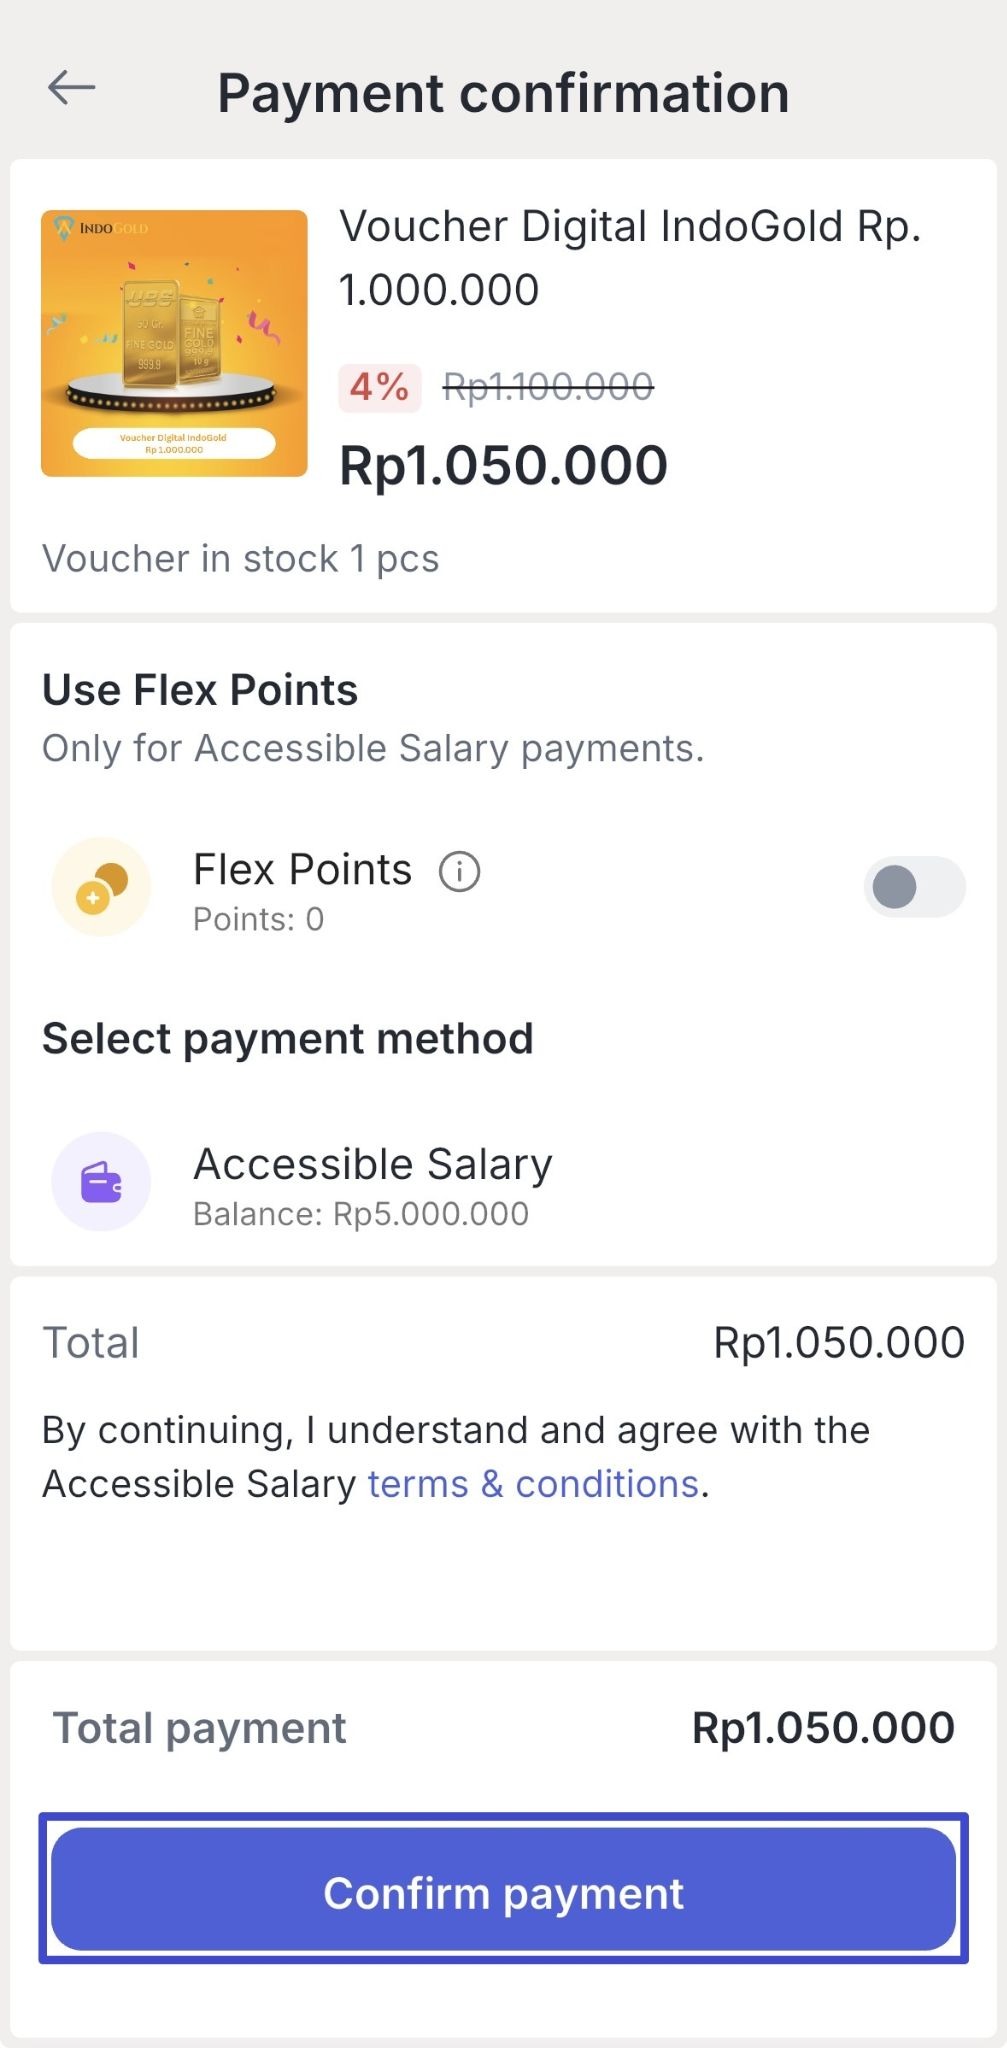Viewport: 1007px width, 2048px height.
Task: Select Accessible Salary payment method
Action: point(372,1165)
